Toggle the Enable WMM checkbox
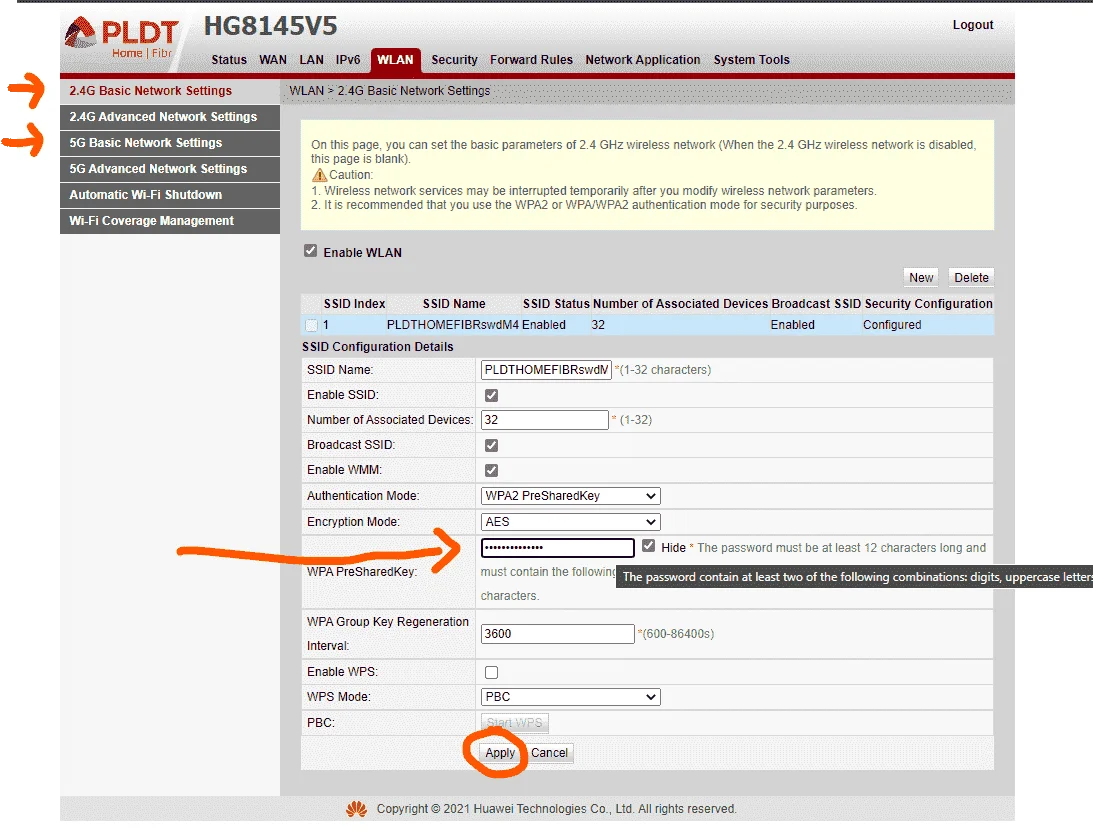 tap(491, 470)
